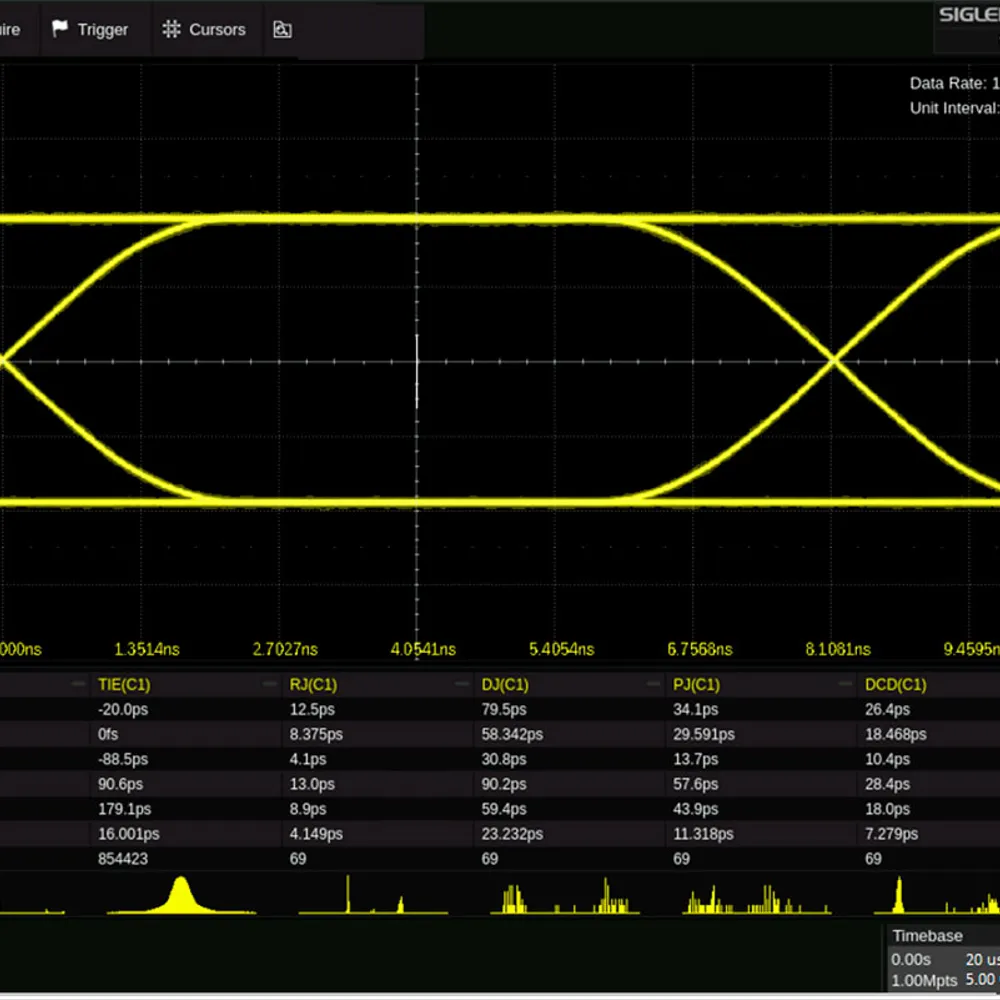Click the dash icon left of DJ(C1)
This screenshot has width=1000, height=1000.
click(462, 685)
